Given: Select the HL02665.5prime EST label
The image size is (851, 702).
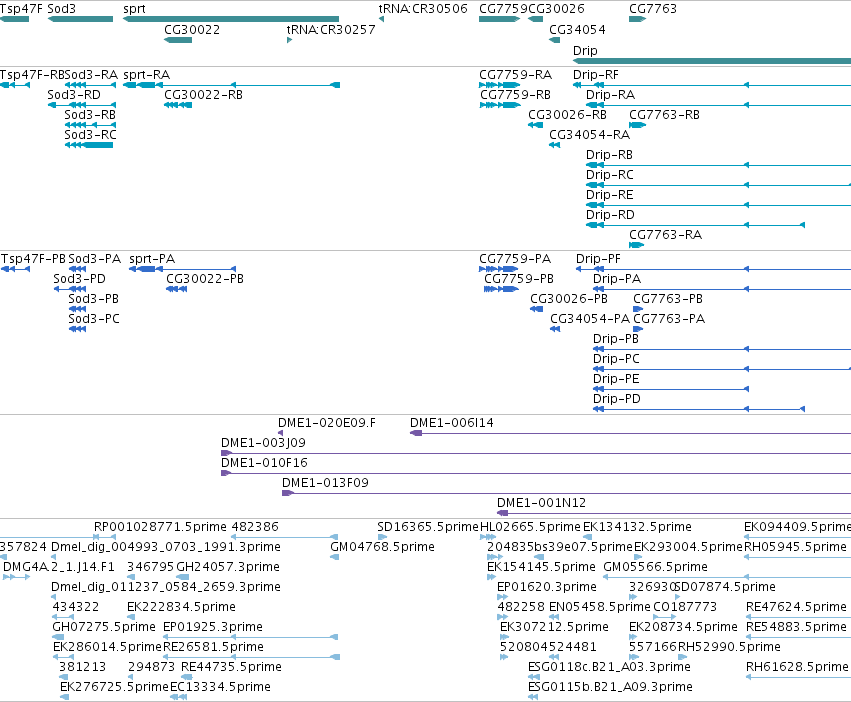Looking at the screenshot, I should point(530,527).
